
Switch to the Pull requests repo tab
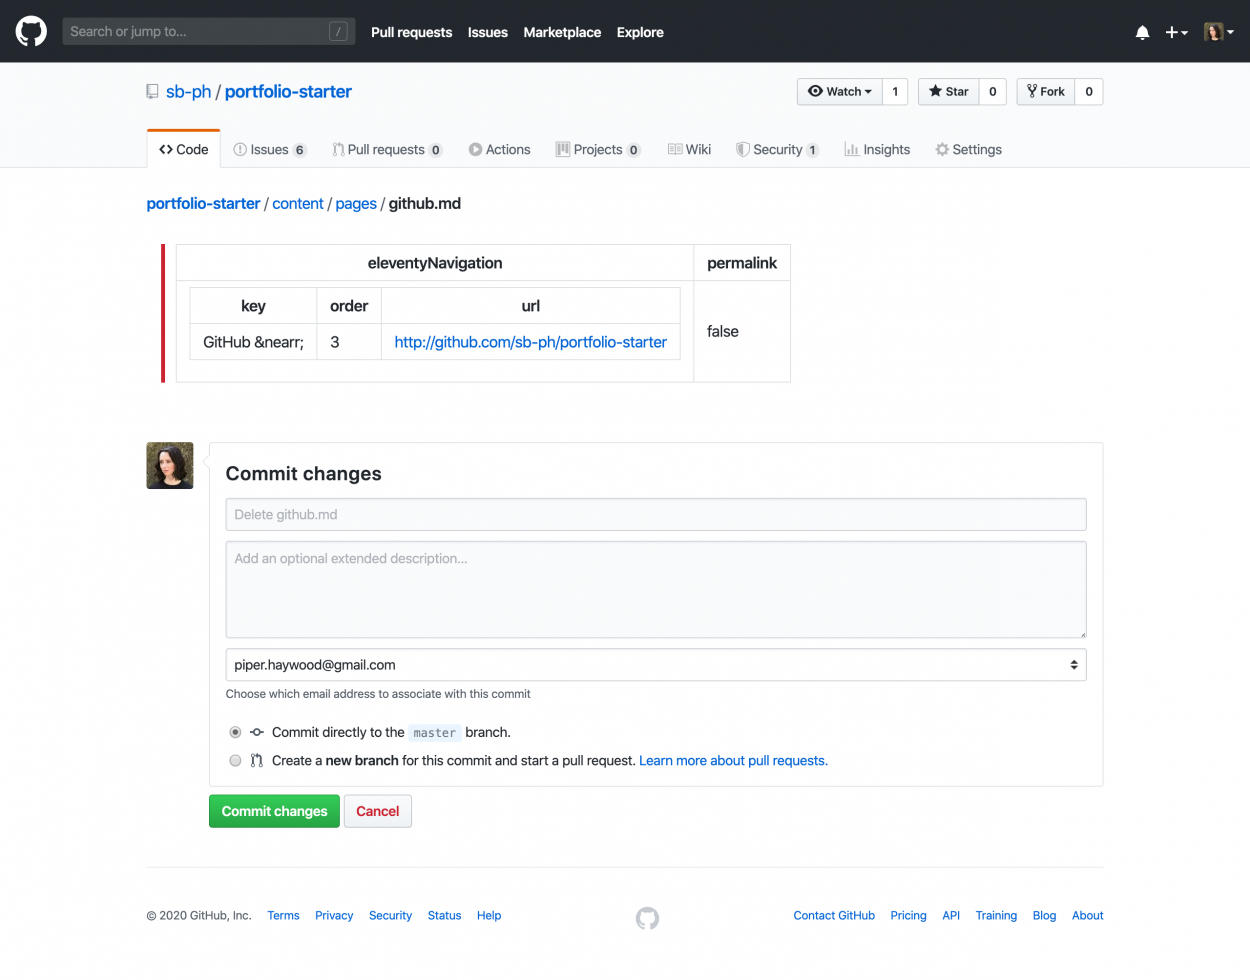click(387, 149)
